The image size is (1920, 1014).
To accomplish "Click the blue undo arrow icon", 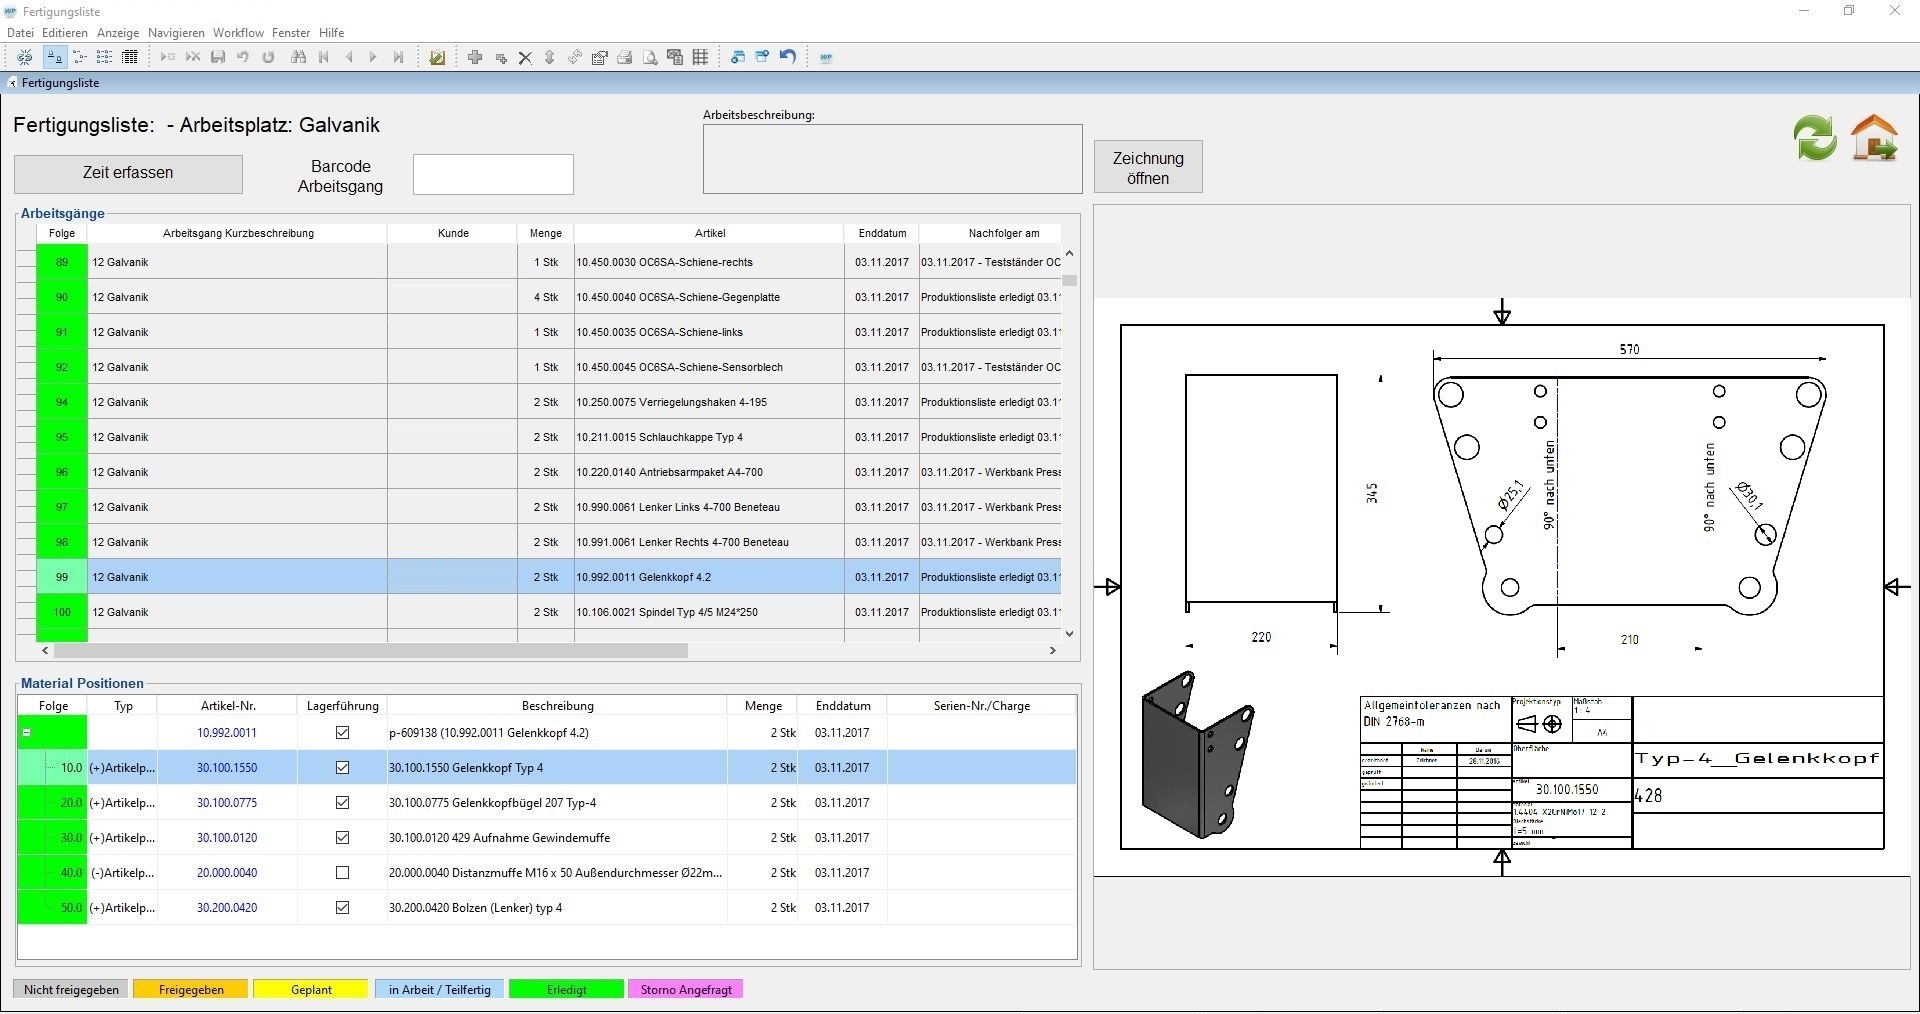I will point(788,58).
